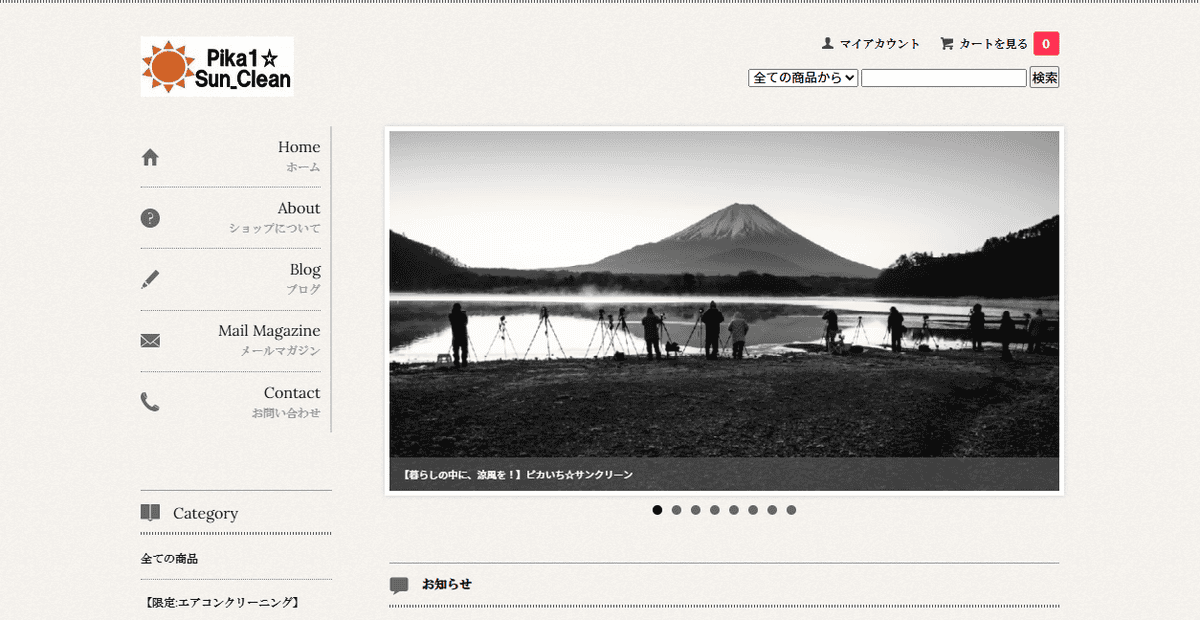
Task: Switch to the last slideshow dot
Action: (791, 510)
